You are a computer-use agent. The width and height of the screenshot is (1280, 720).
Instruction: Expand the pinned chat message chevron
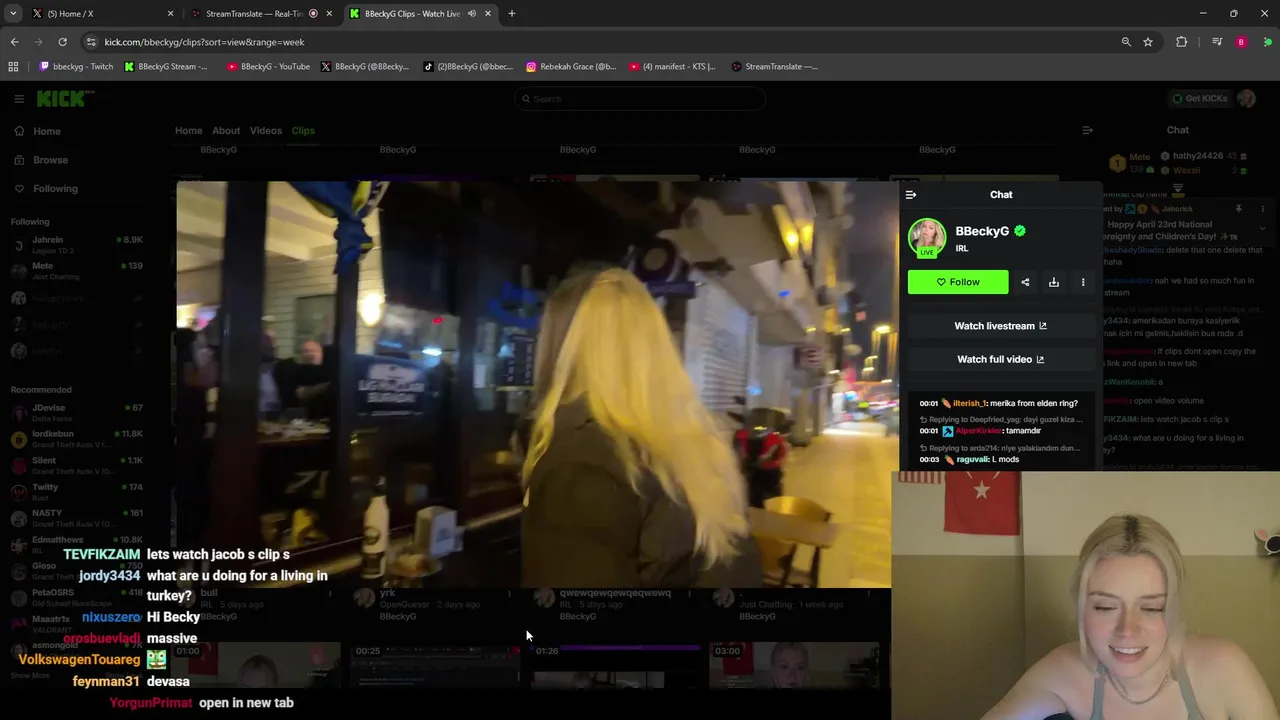click(x=1262, y=228)
